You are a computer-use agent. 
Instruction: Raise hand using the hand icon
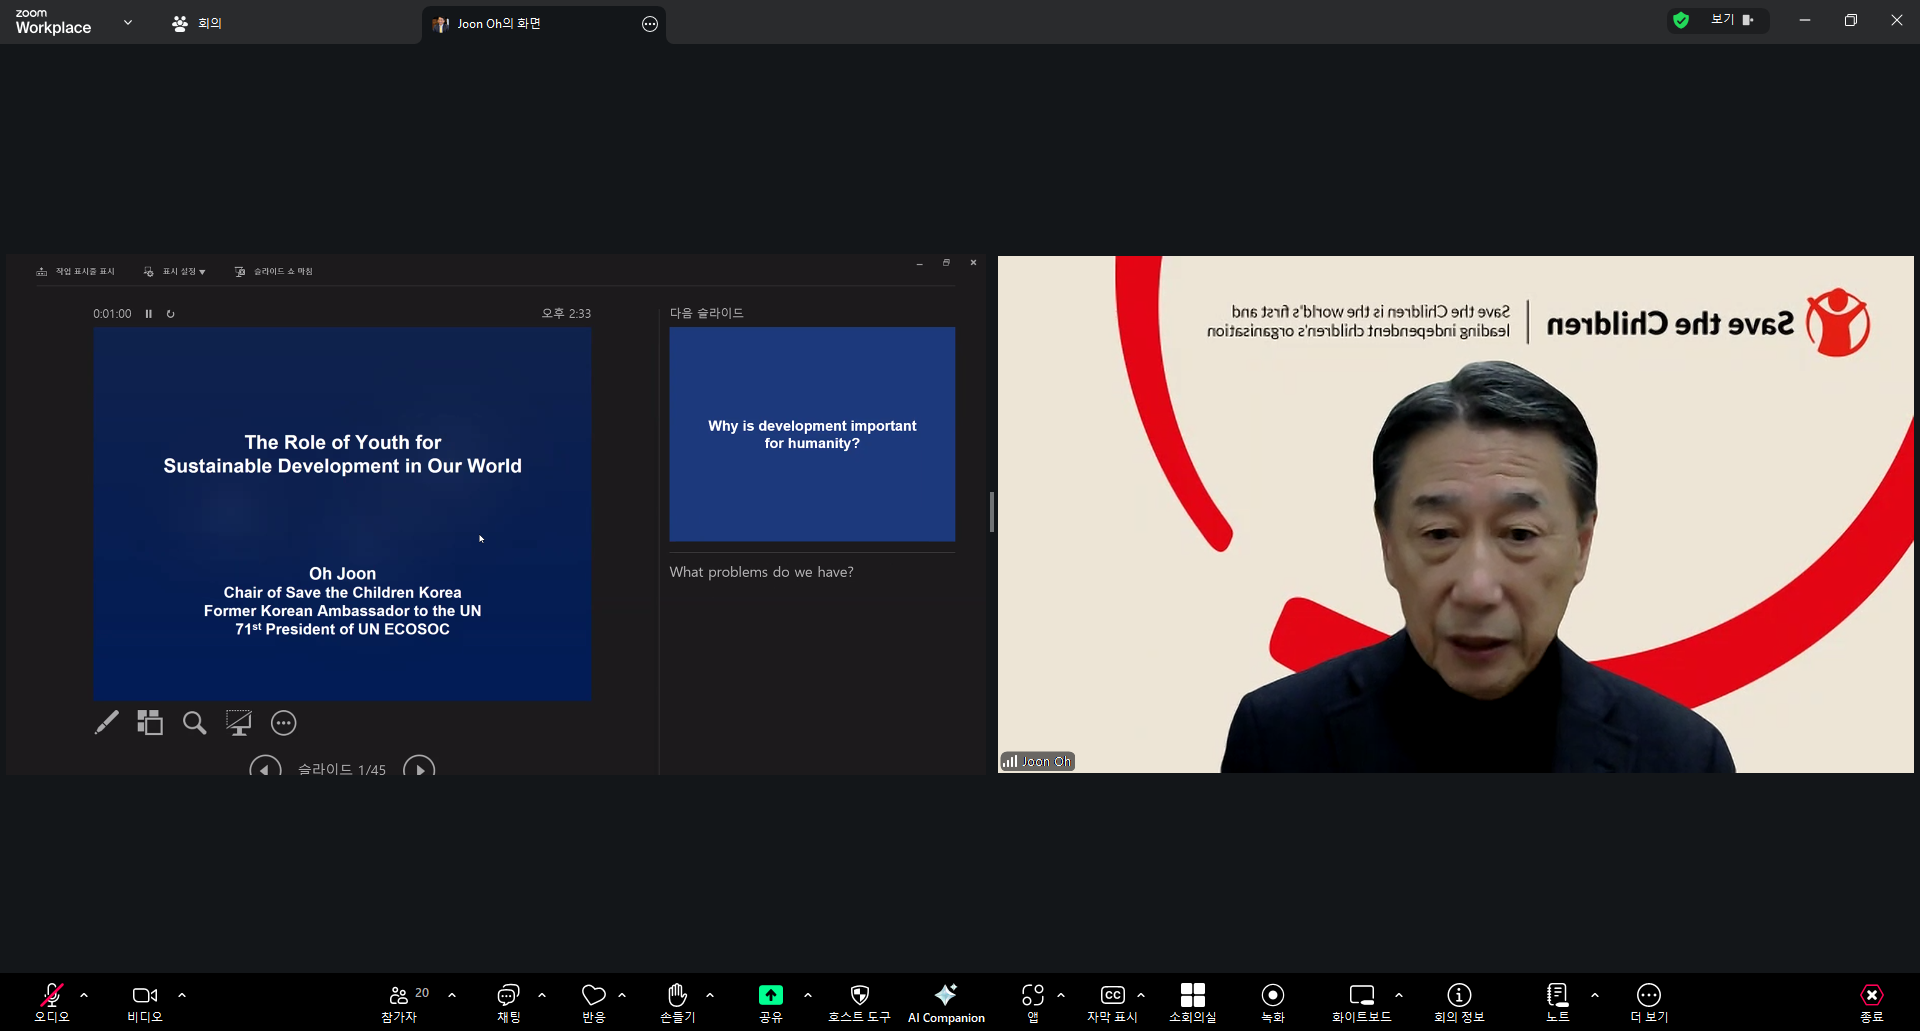[x=677, y=995]
